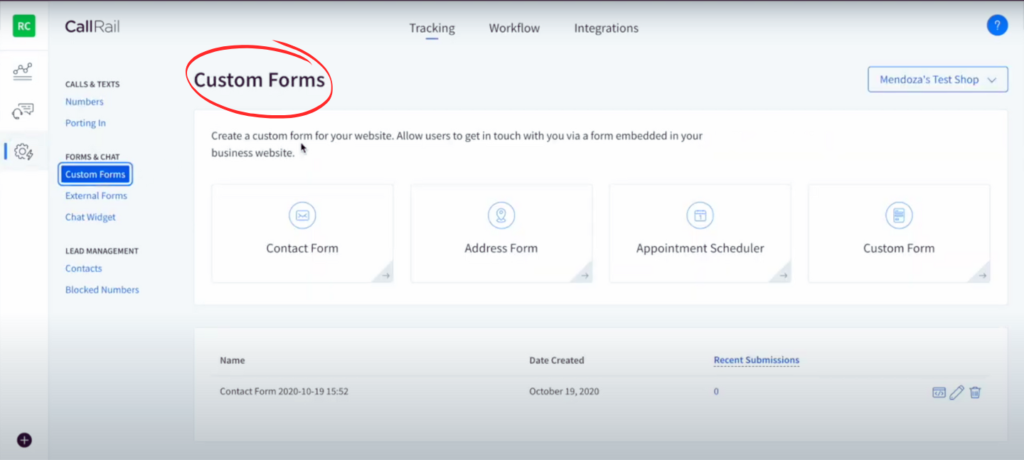The image size is (1024, 460).
Task: Choose the Appointment Scheduler card
Action: (700, 233)
